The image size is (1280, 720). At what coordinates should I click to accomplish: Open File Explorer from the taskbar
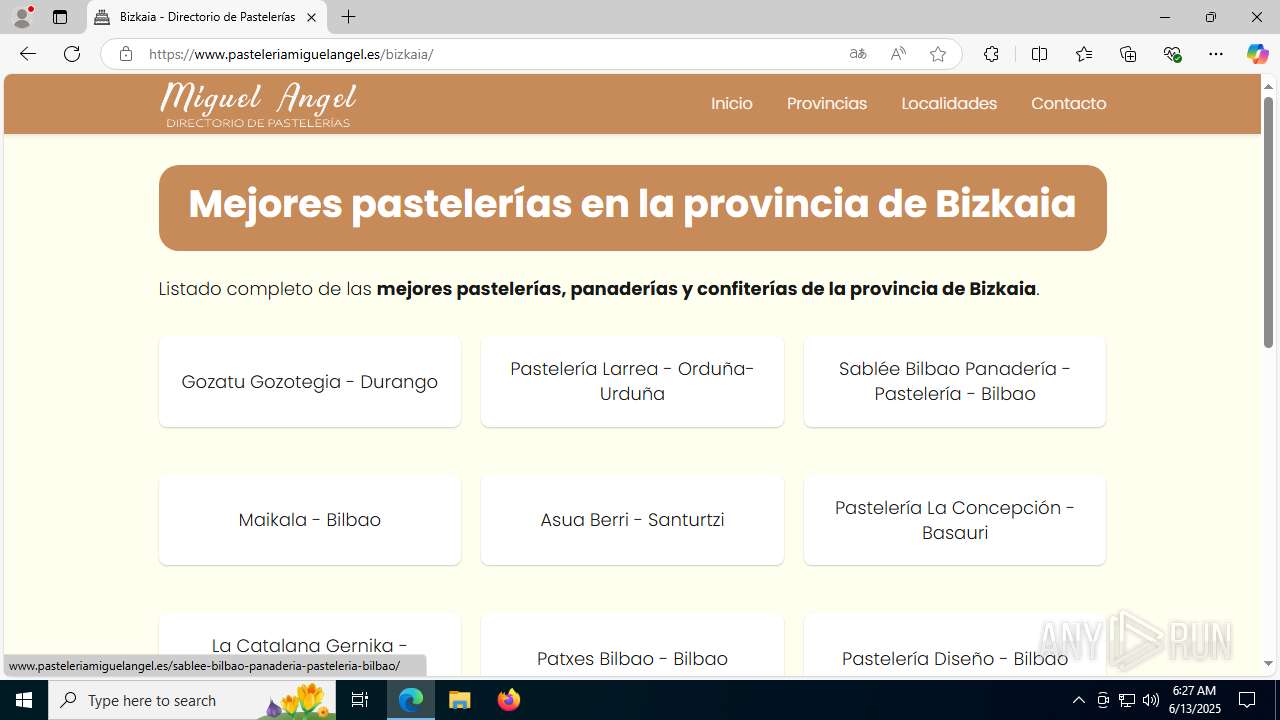click(459, 700)
